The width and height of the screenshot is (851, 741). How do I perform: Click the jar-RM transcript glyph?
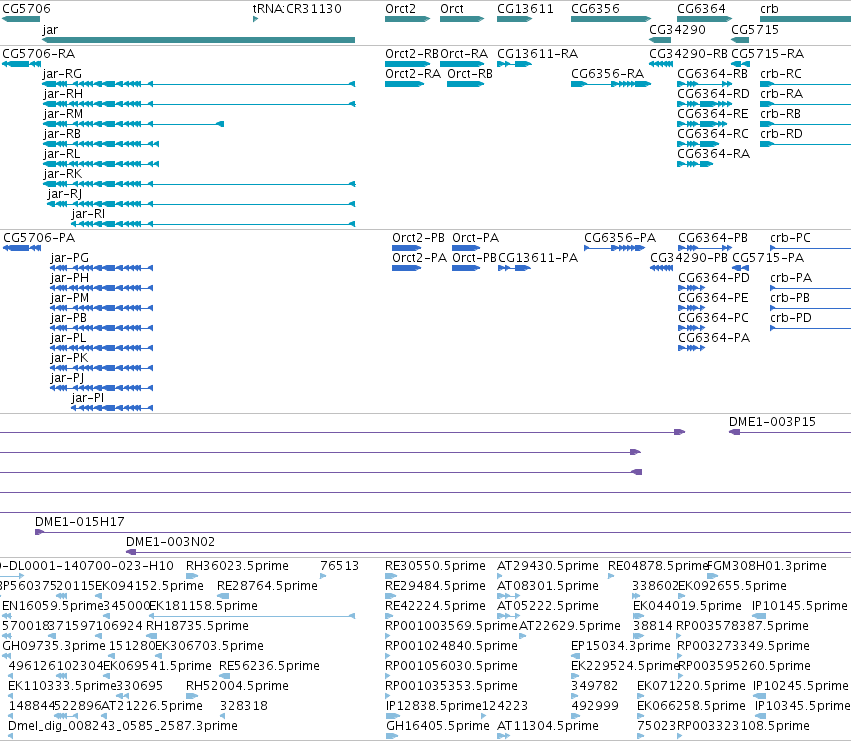134,124
